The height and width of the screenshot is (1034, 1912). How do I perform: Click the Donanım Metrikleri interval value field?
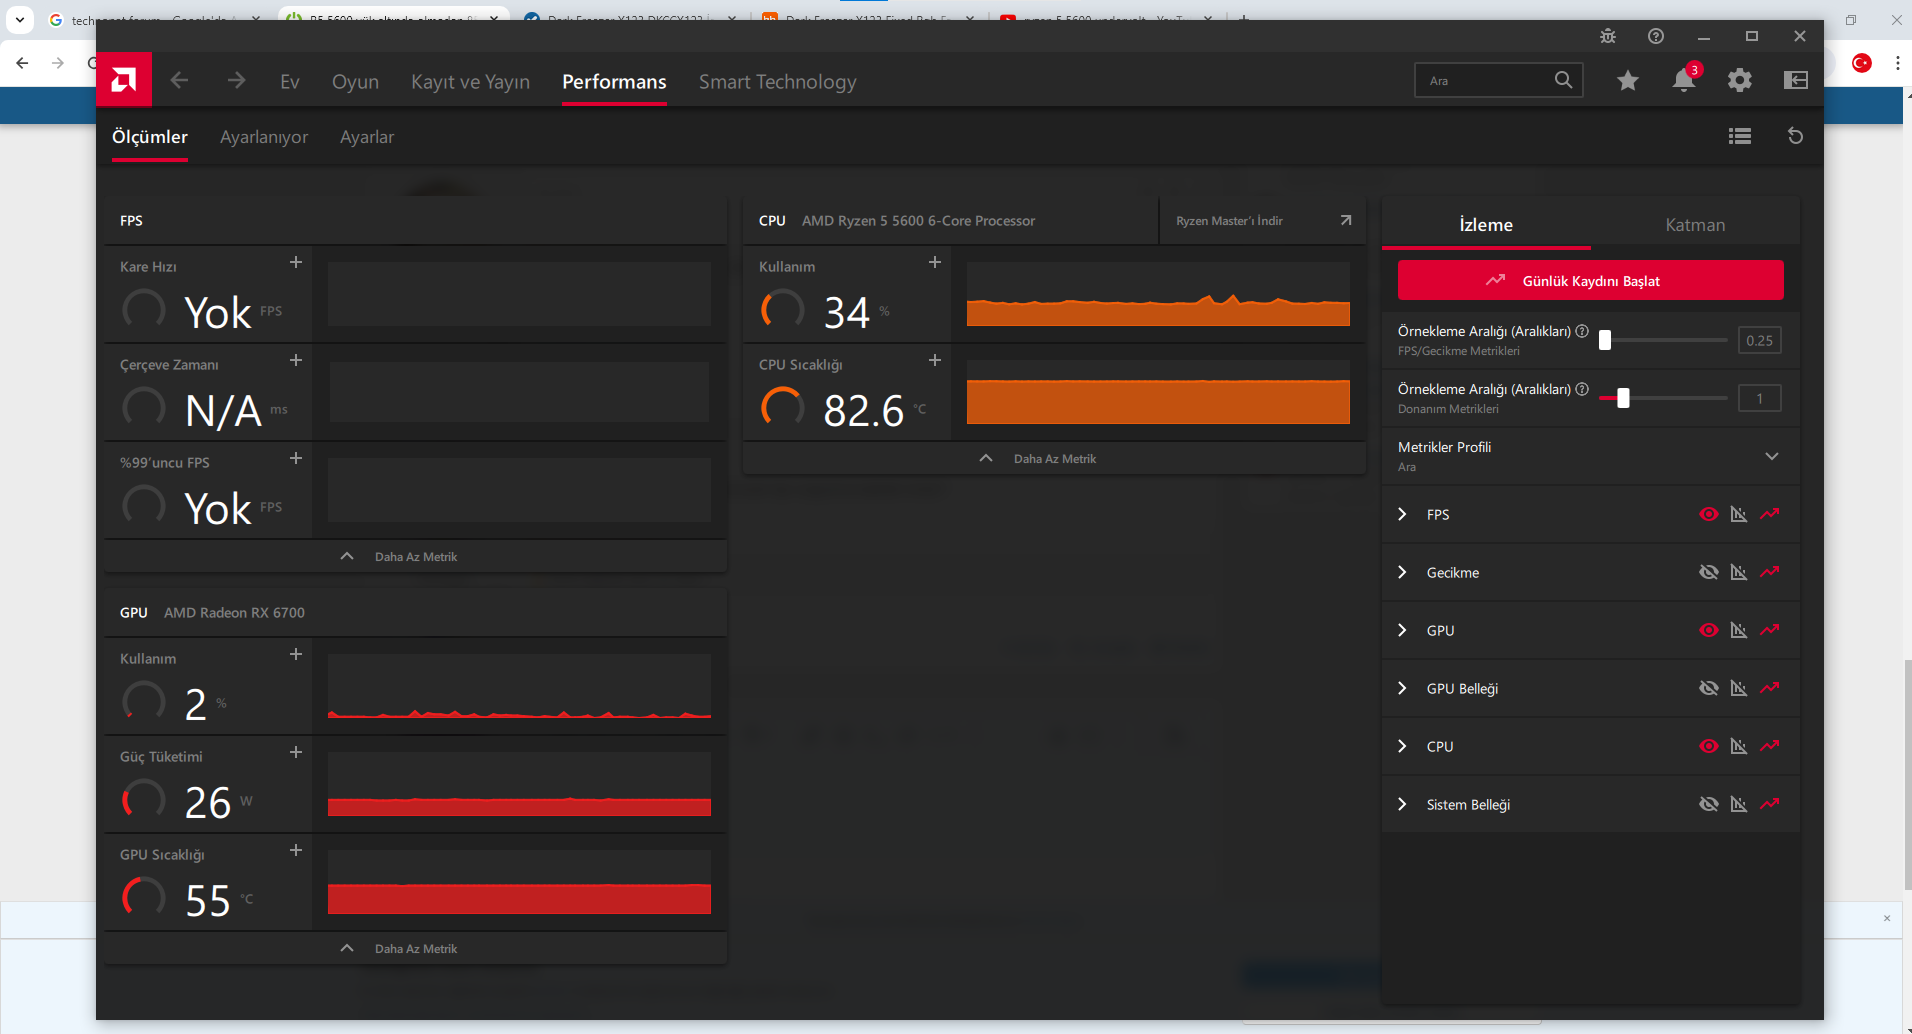(x=1759, y=398)
